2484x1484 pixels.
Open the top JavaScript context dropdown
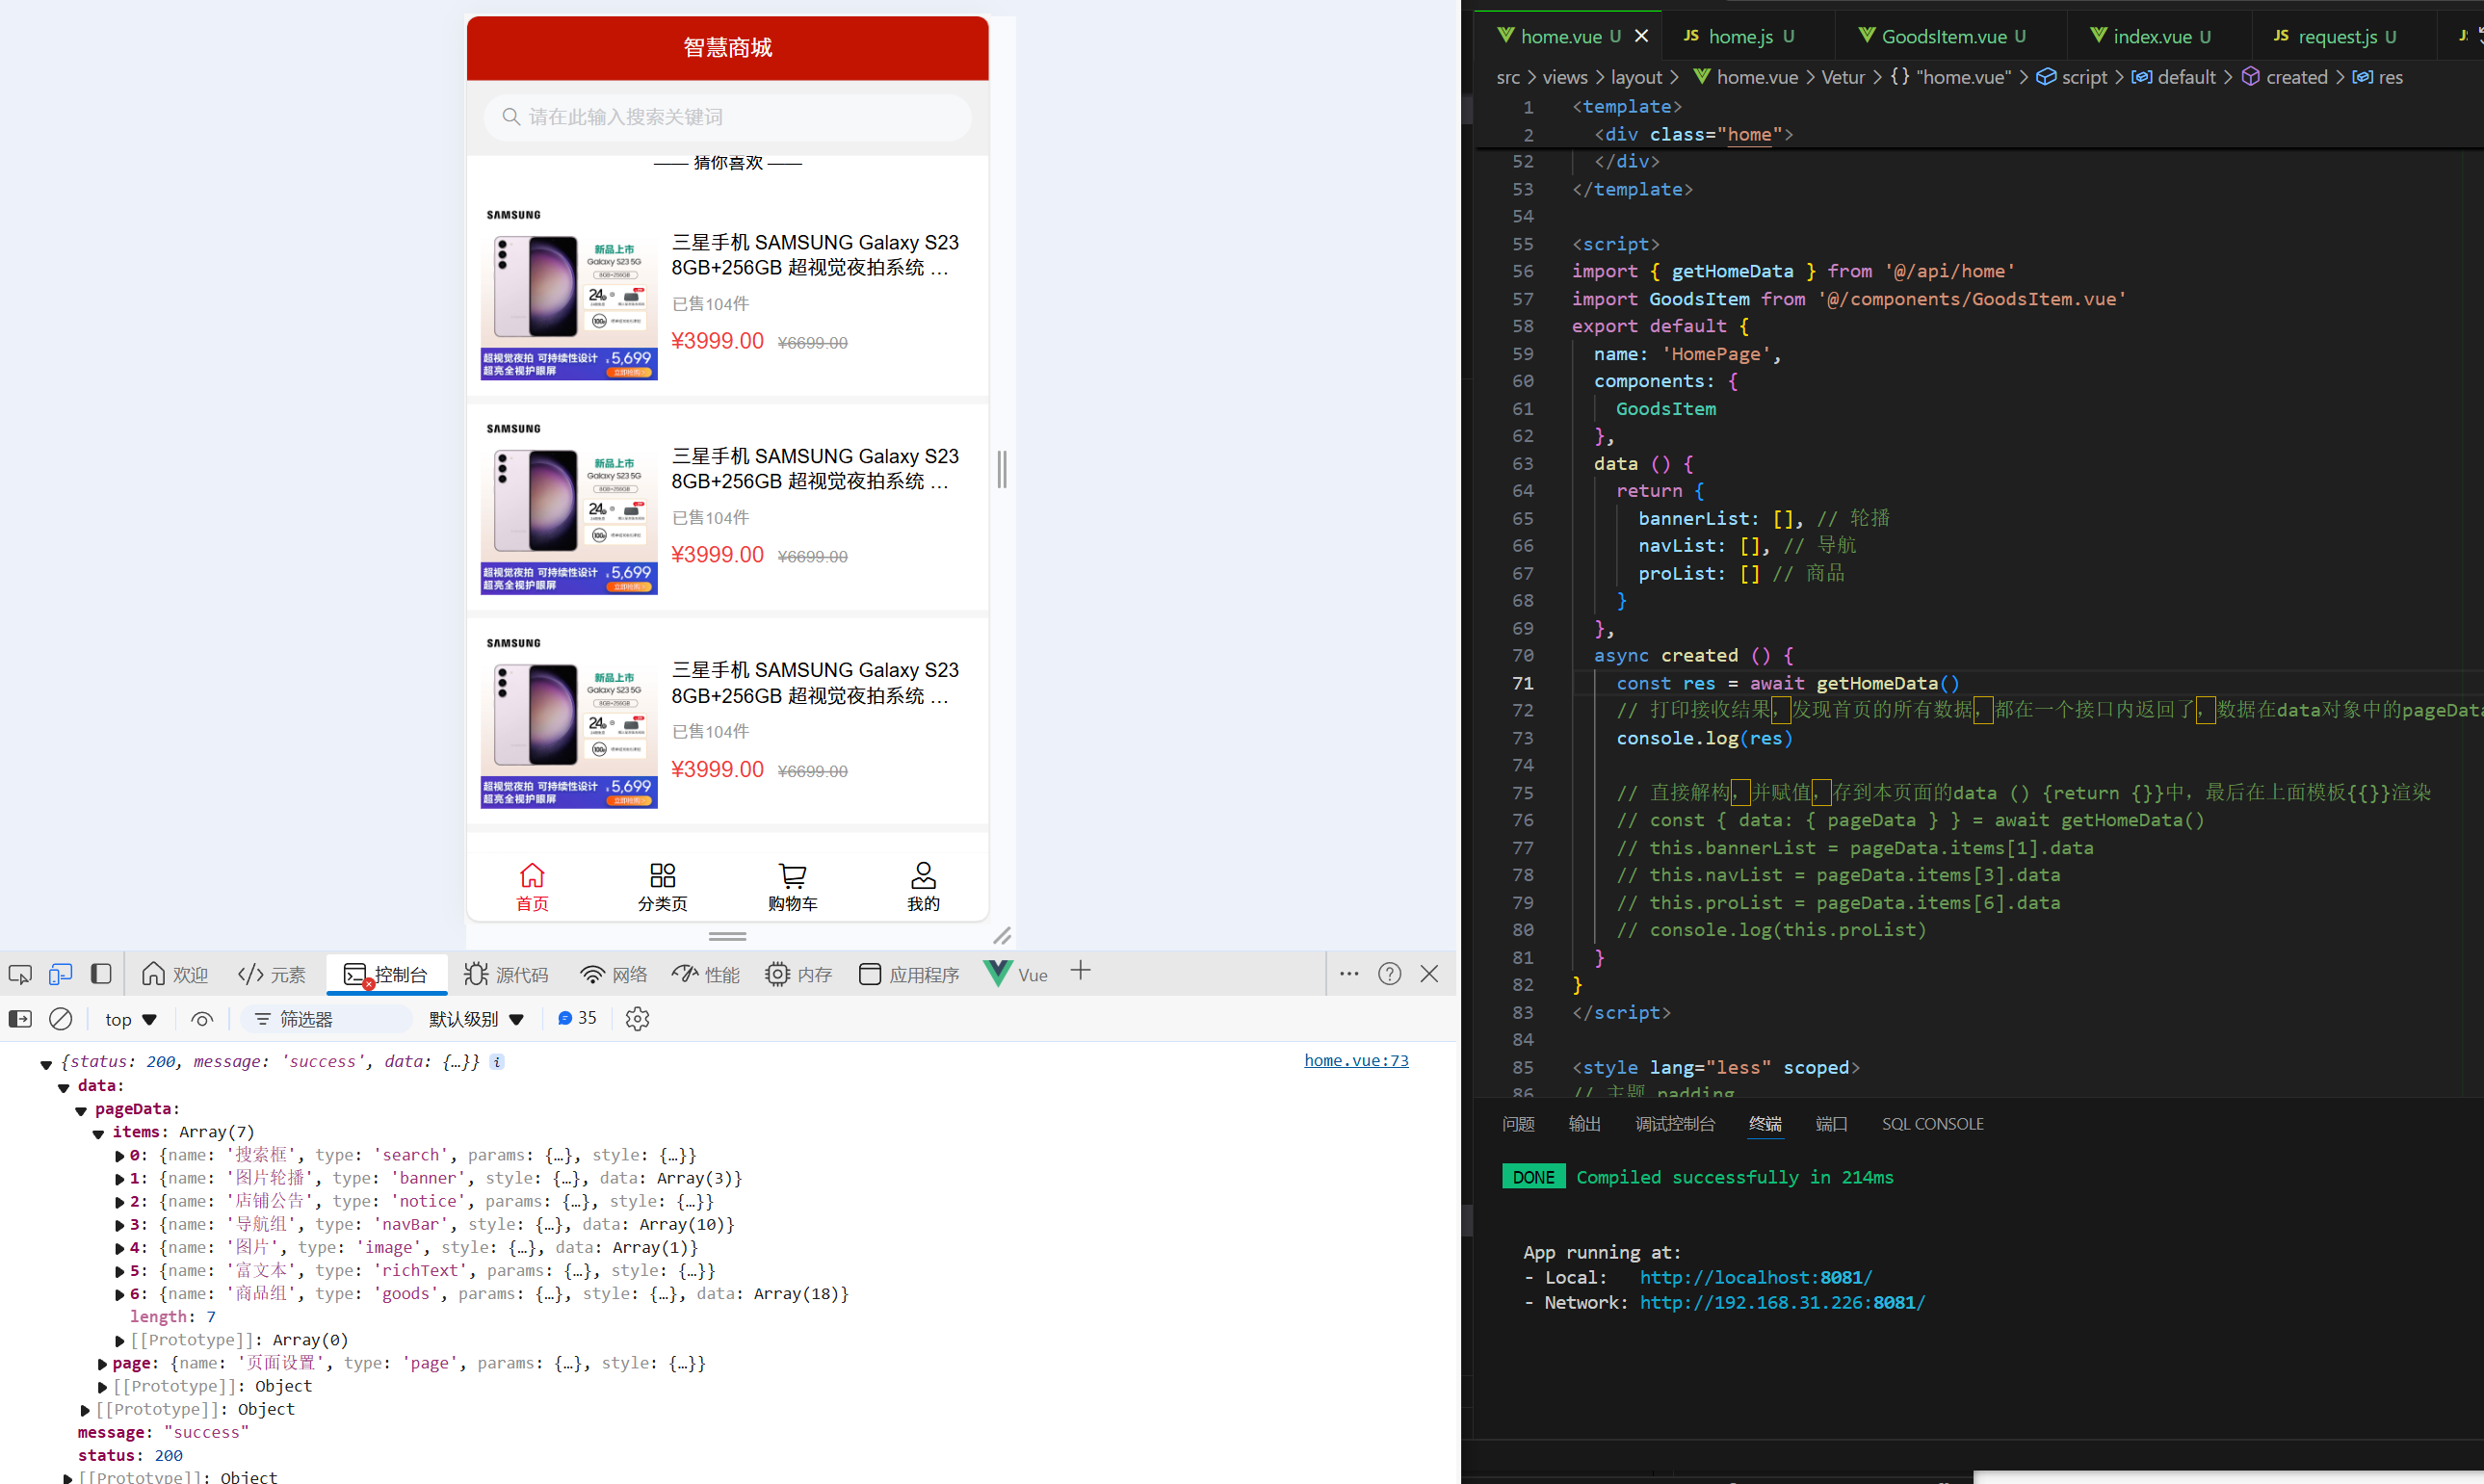point(131,1019)
